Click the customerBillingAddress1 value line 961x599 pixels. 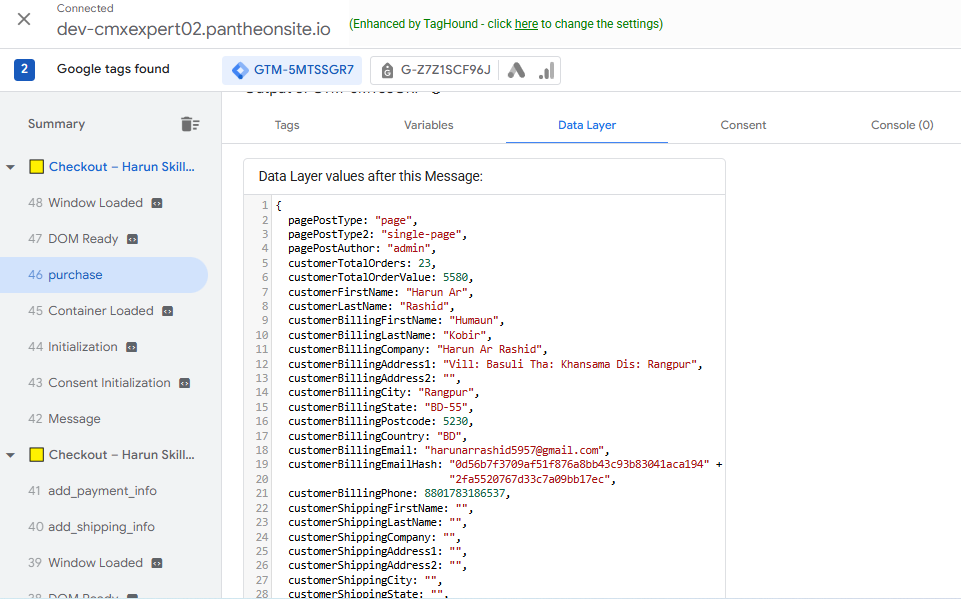pos(569,364)
